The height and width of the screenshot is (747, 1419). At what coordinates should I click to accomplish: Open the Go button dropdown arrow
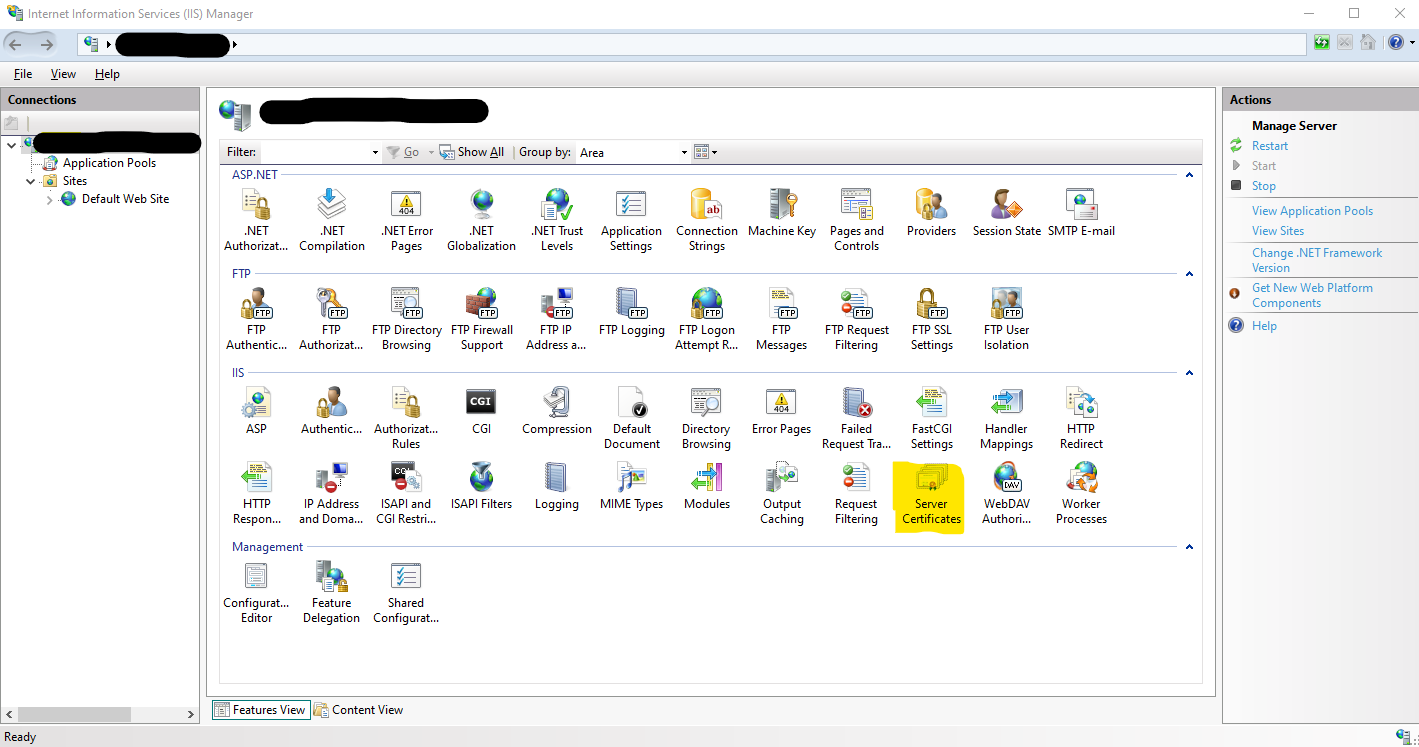431,152
